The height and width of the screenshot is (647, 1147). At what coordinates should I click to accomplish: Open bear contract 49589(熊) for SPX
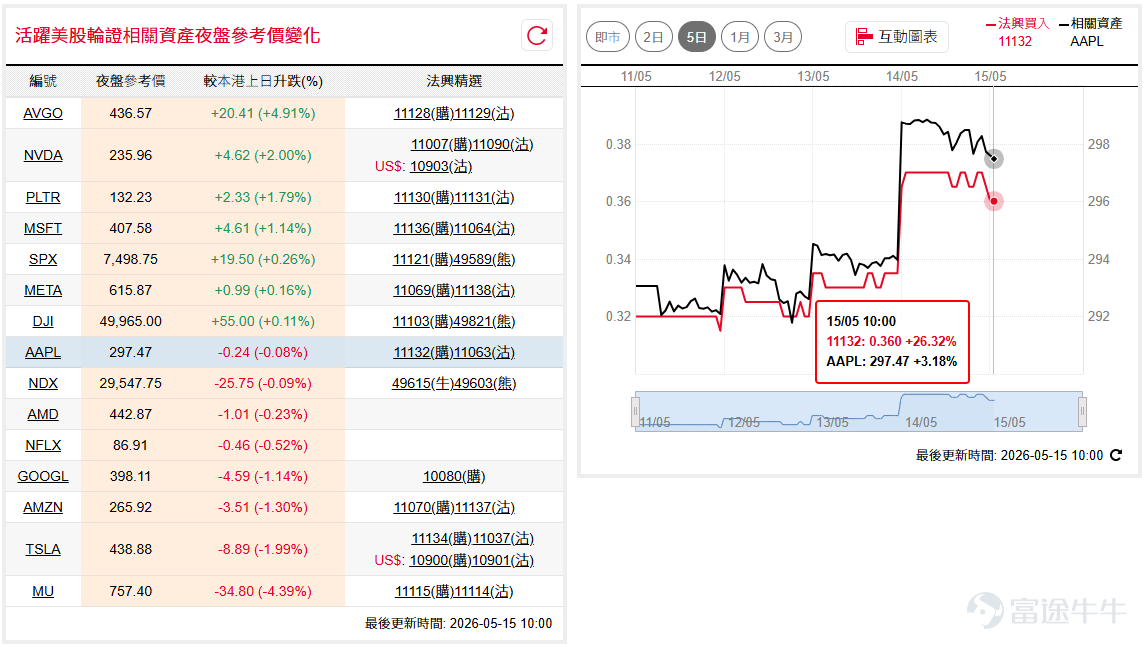[x=484, y=259]
